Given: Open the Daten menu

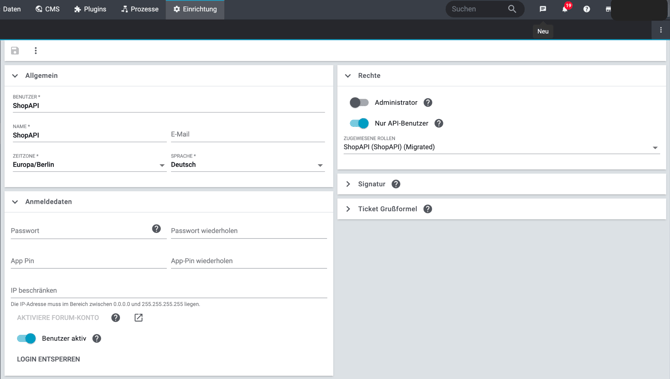Looking at the screenshot, I should click(x=12, y=9).
